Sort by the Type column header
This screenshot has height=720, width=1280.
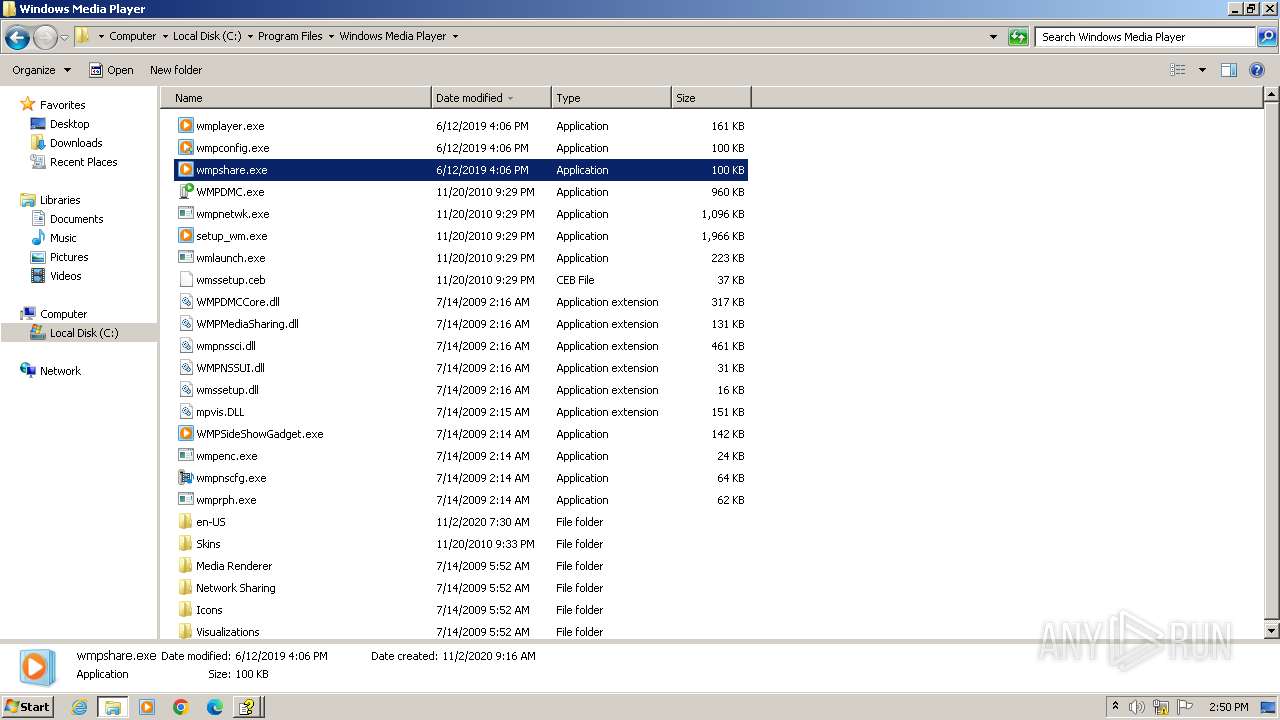coord(611,98)
